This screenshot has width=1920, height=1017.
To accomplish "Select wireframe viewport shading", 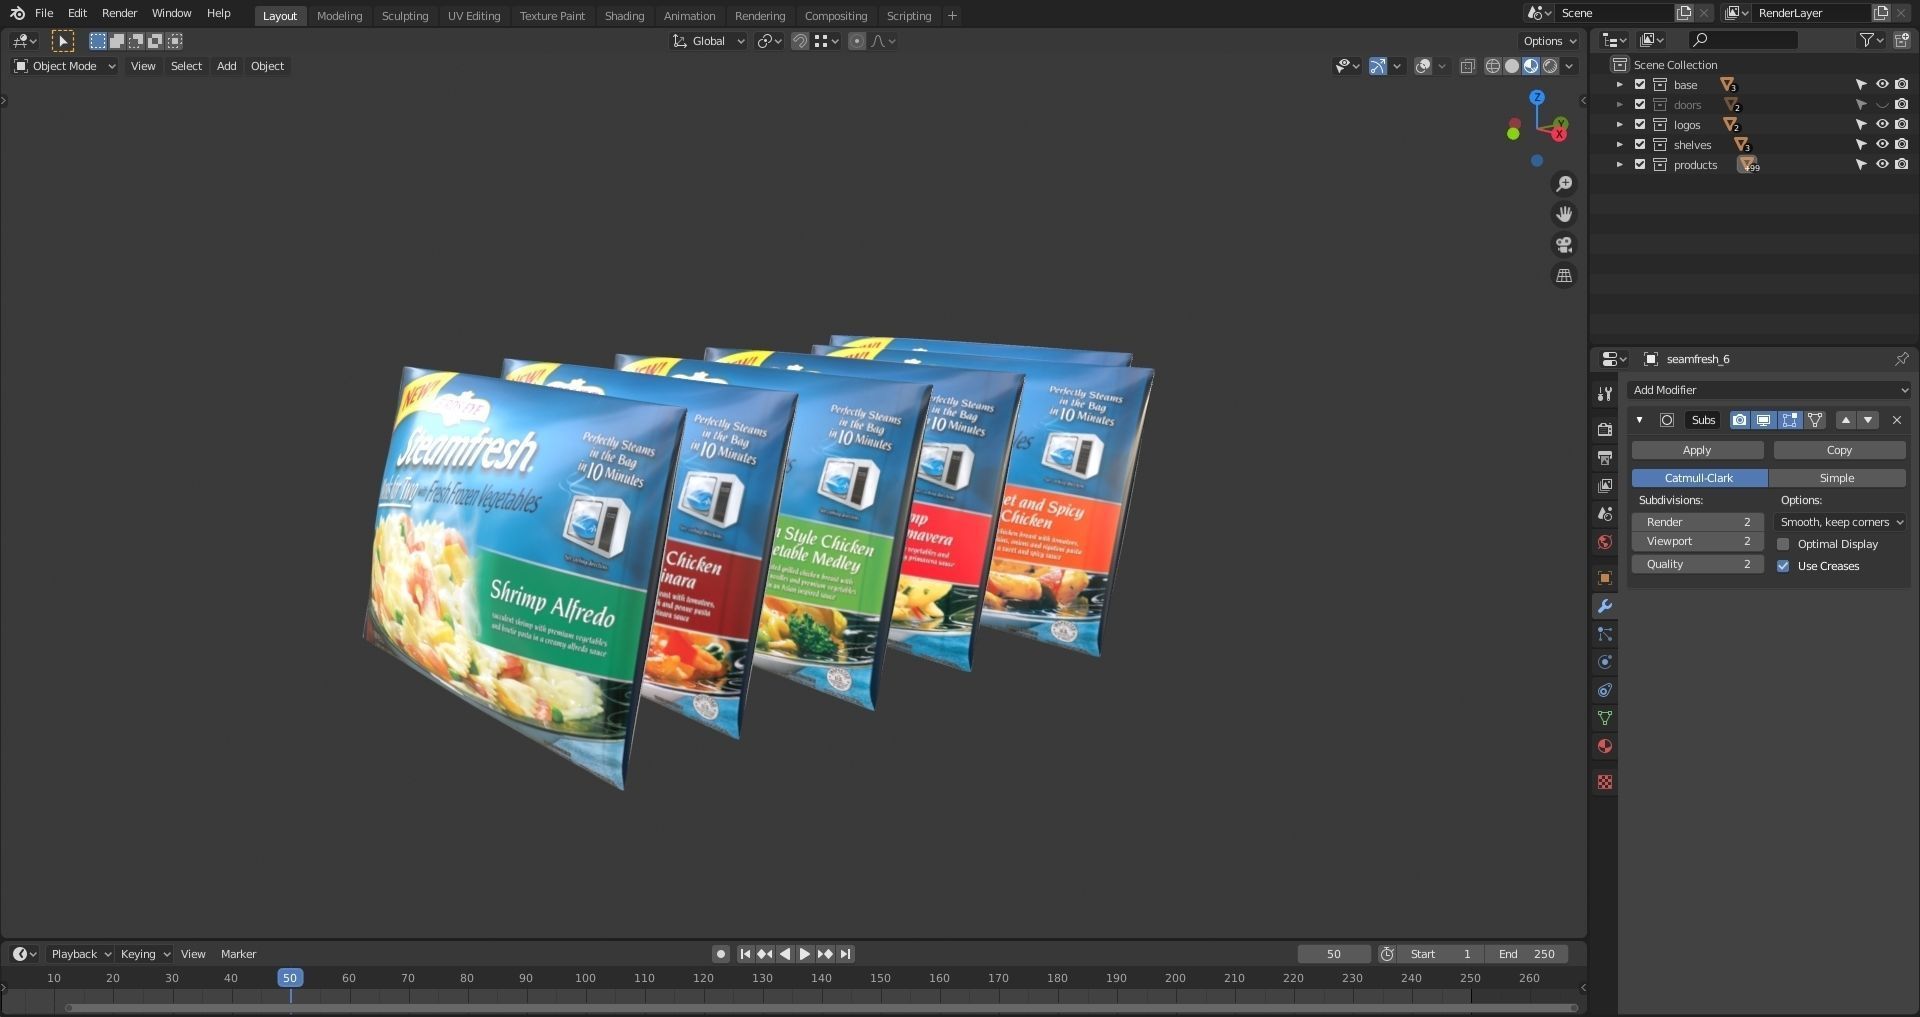I will (1493, 66).
